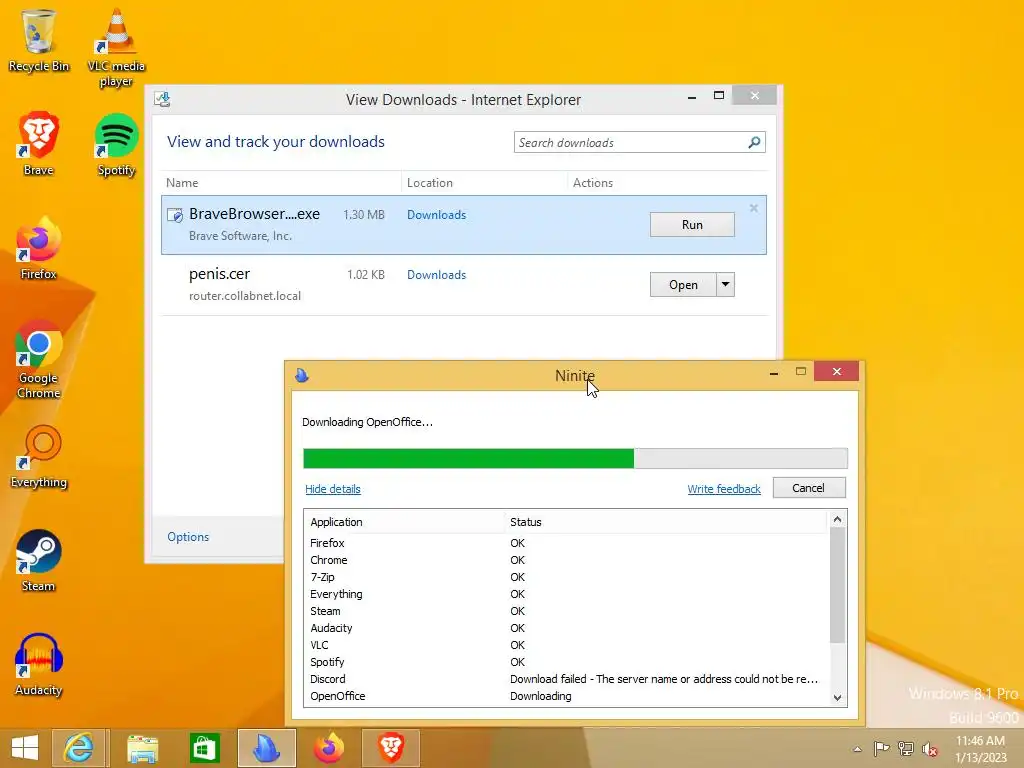Image resolution: width=1024 pixels, height=768 pixels.
Task: Click the router.collabnet.local source text
Action: pos(245,296)
